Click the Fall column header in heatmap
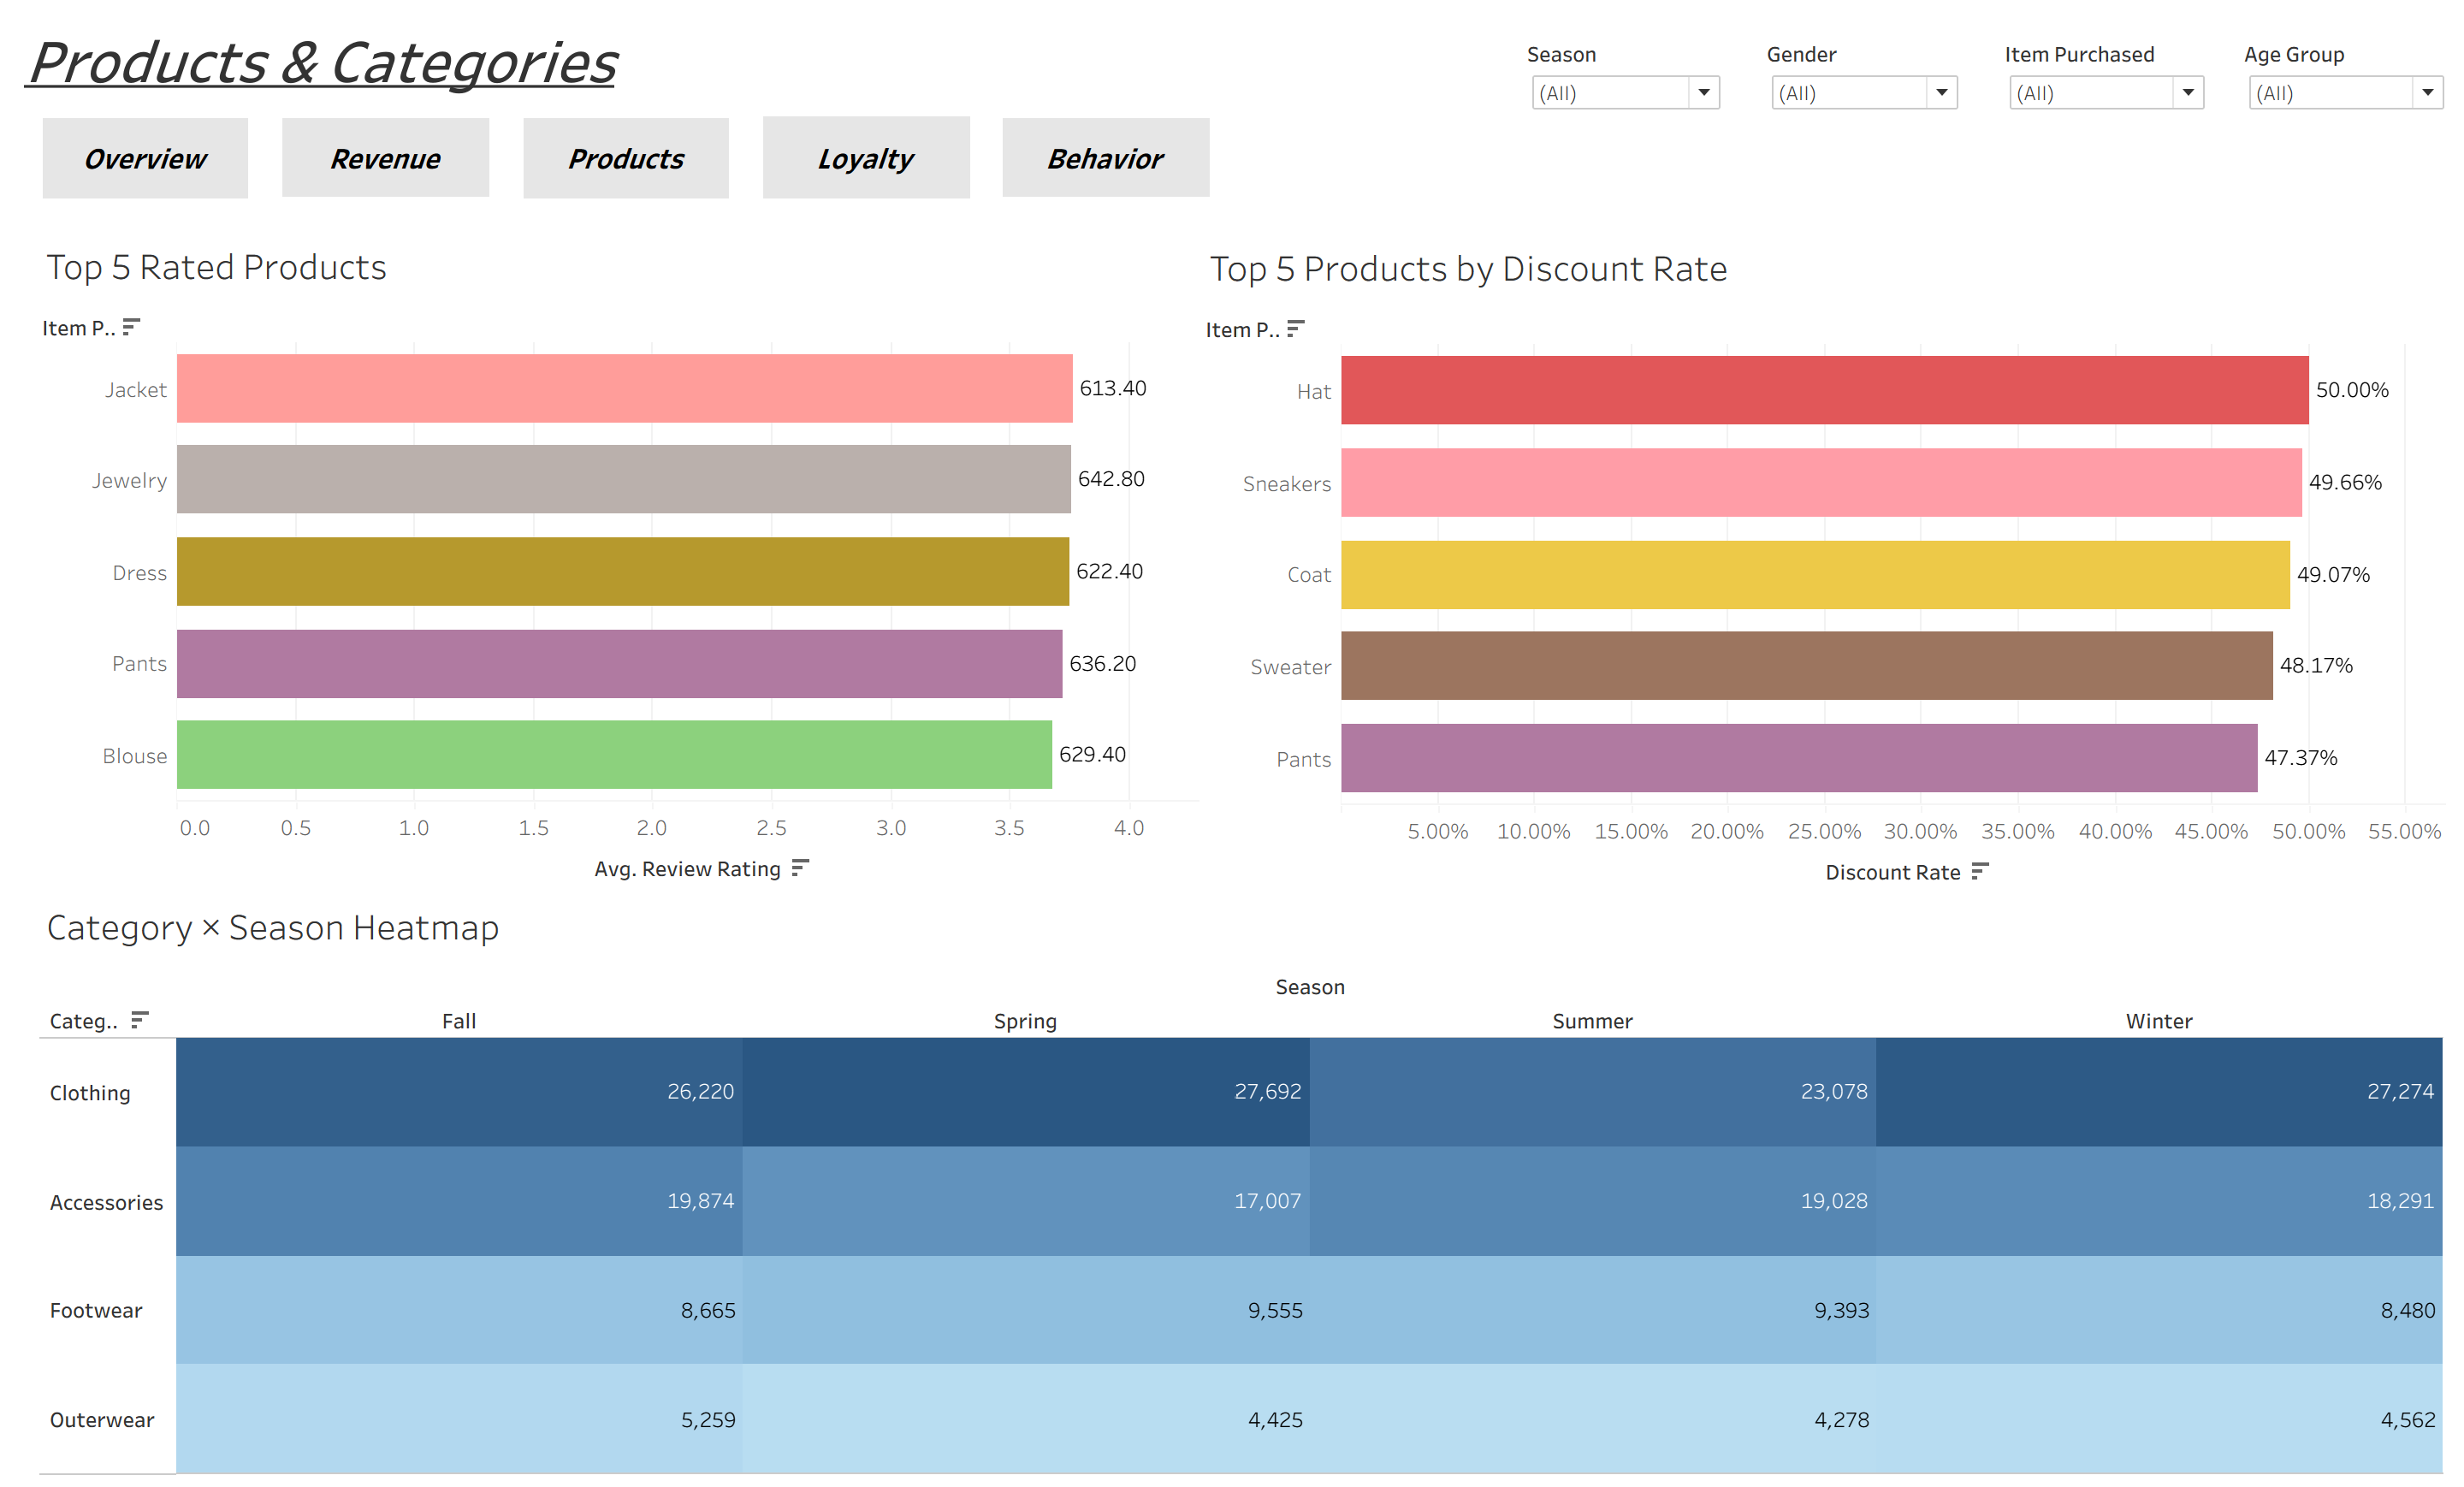Screen dimensions: 2464x1487 point(459,1021)
